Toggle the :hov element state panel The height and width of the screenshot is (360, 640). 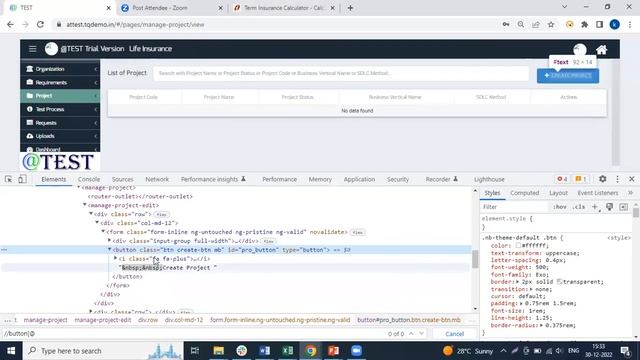(559, 207)
